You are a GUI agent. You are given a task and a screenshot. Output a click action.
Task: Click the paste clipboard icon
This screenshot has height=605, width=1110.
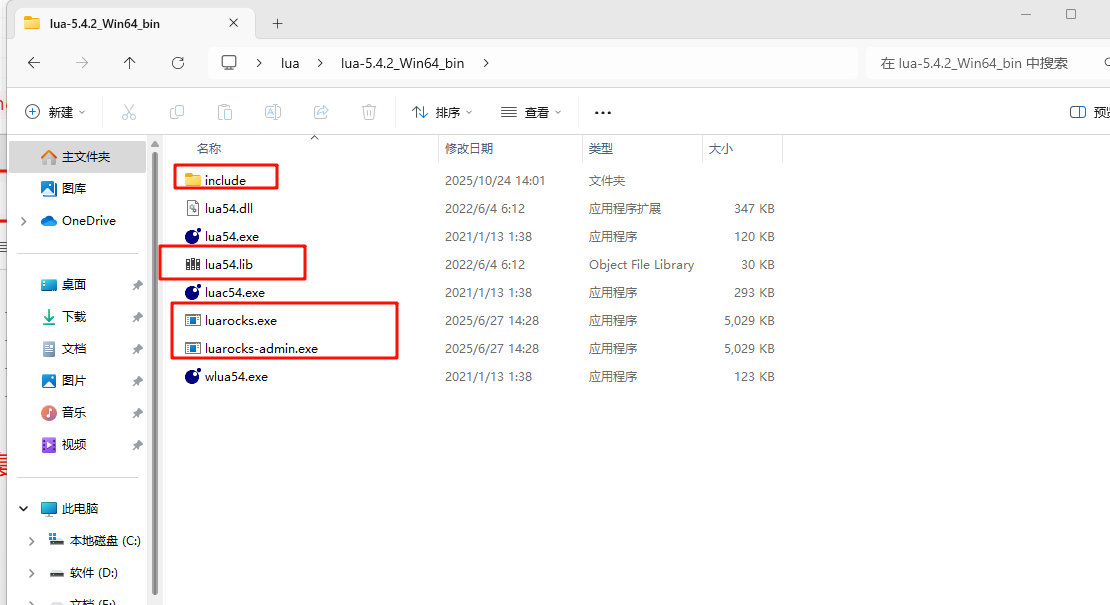pos(225,112)
